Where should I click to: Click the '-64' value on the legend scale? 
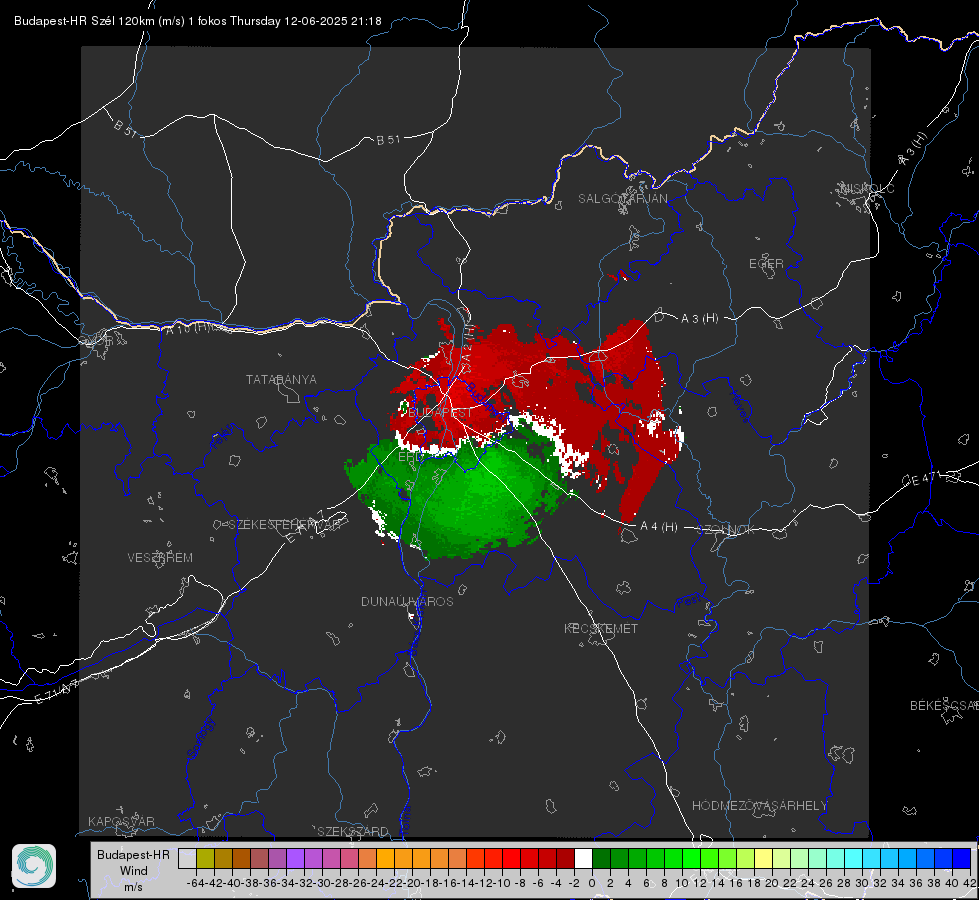[x=195, y=883]
